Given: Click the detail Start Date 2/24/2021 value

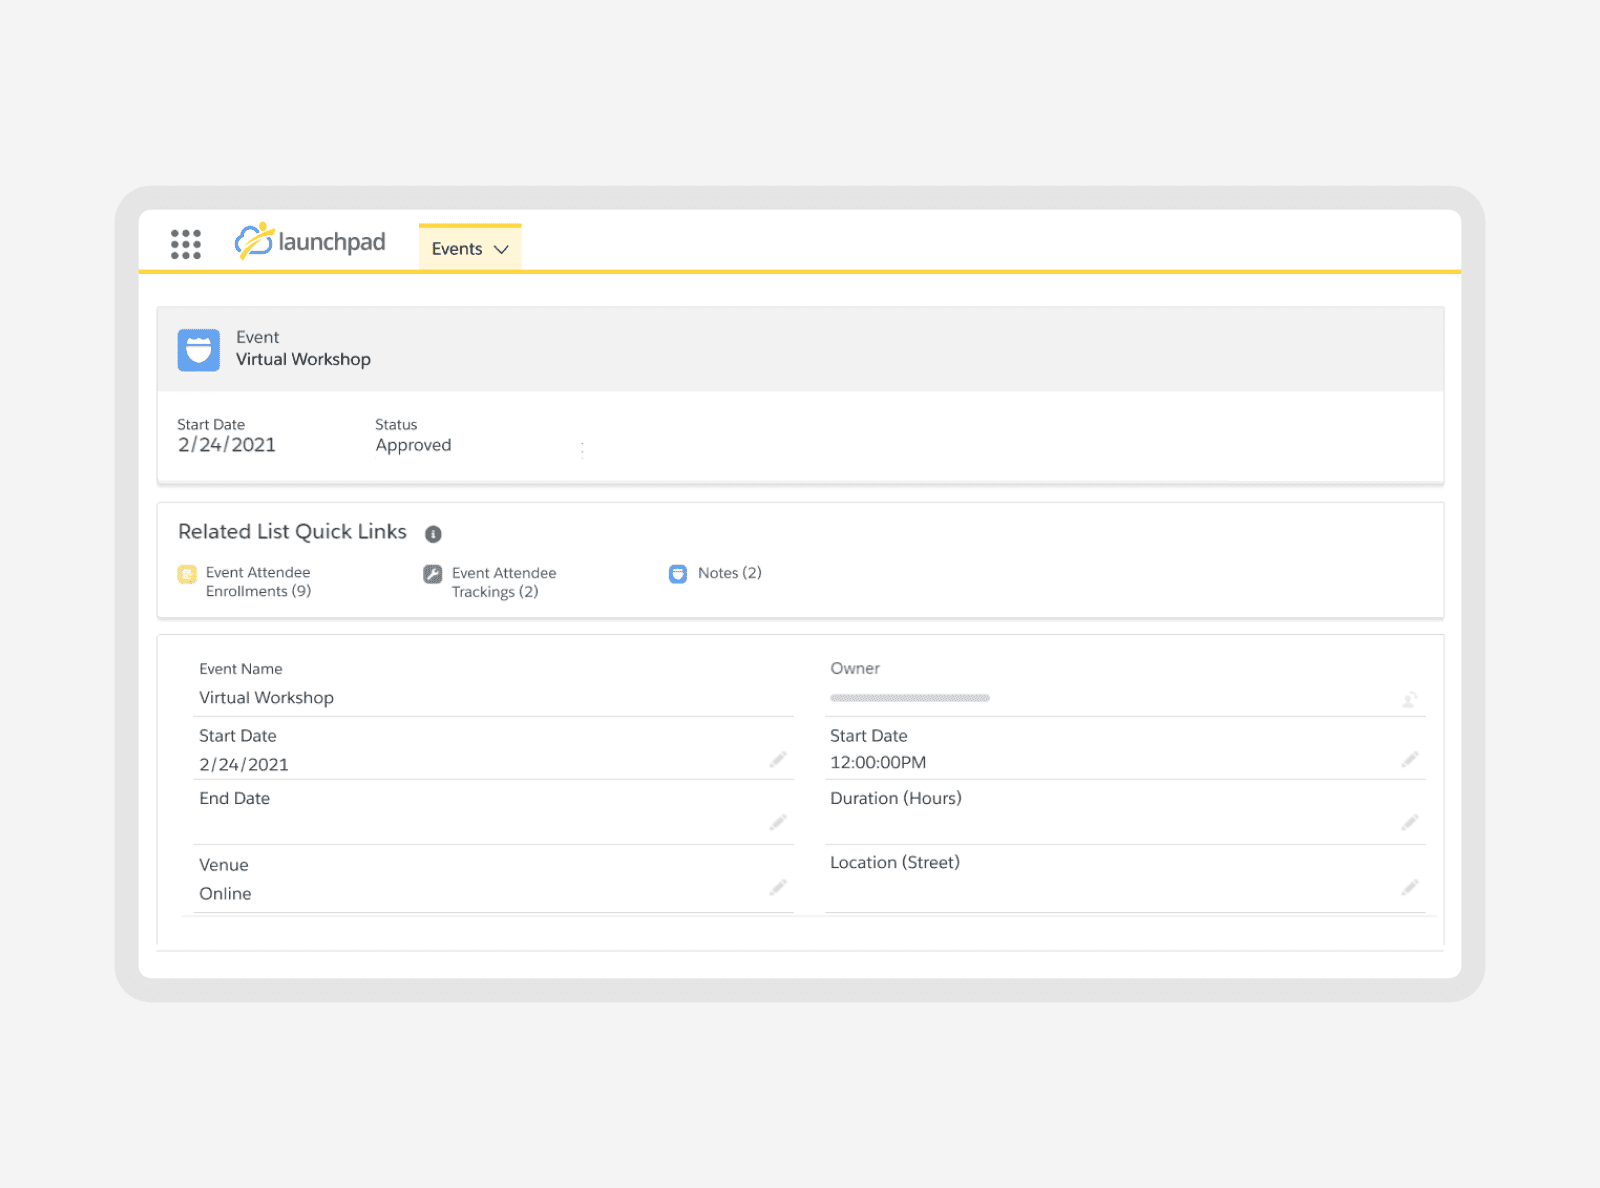Looking at the screenshot, I should [x=244, y=765].
